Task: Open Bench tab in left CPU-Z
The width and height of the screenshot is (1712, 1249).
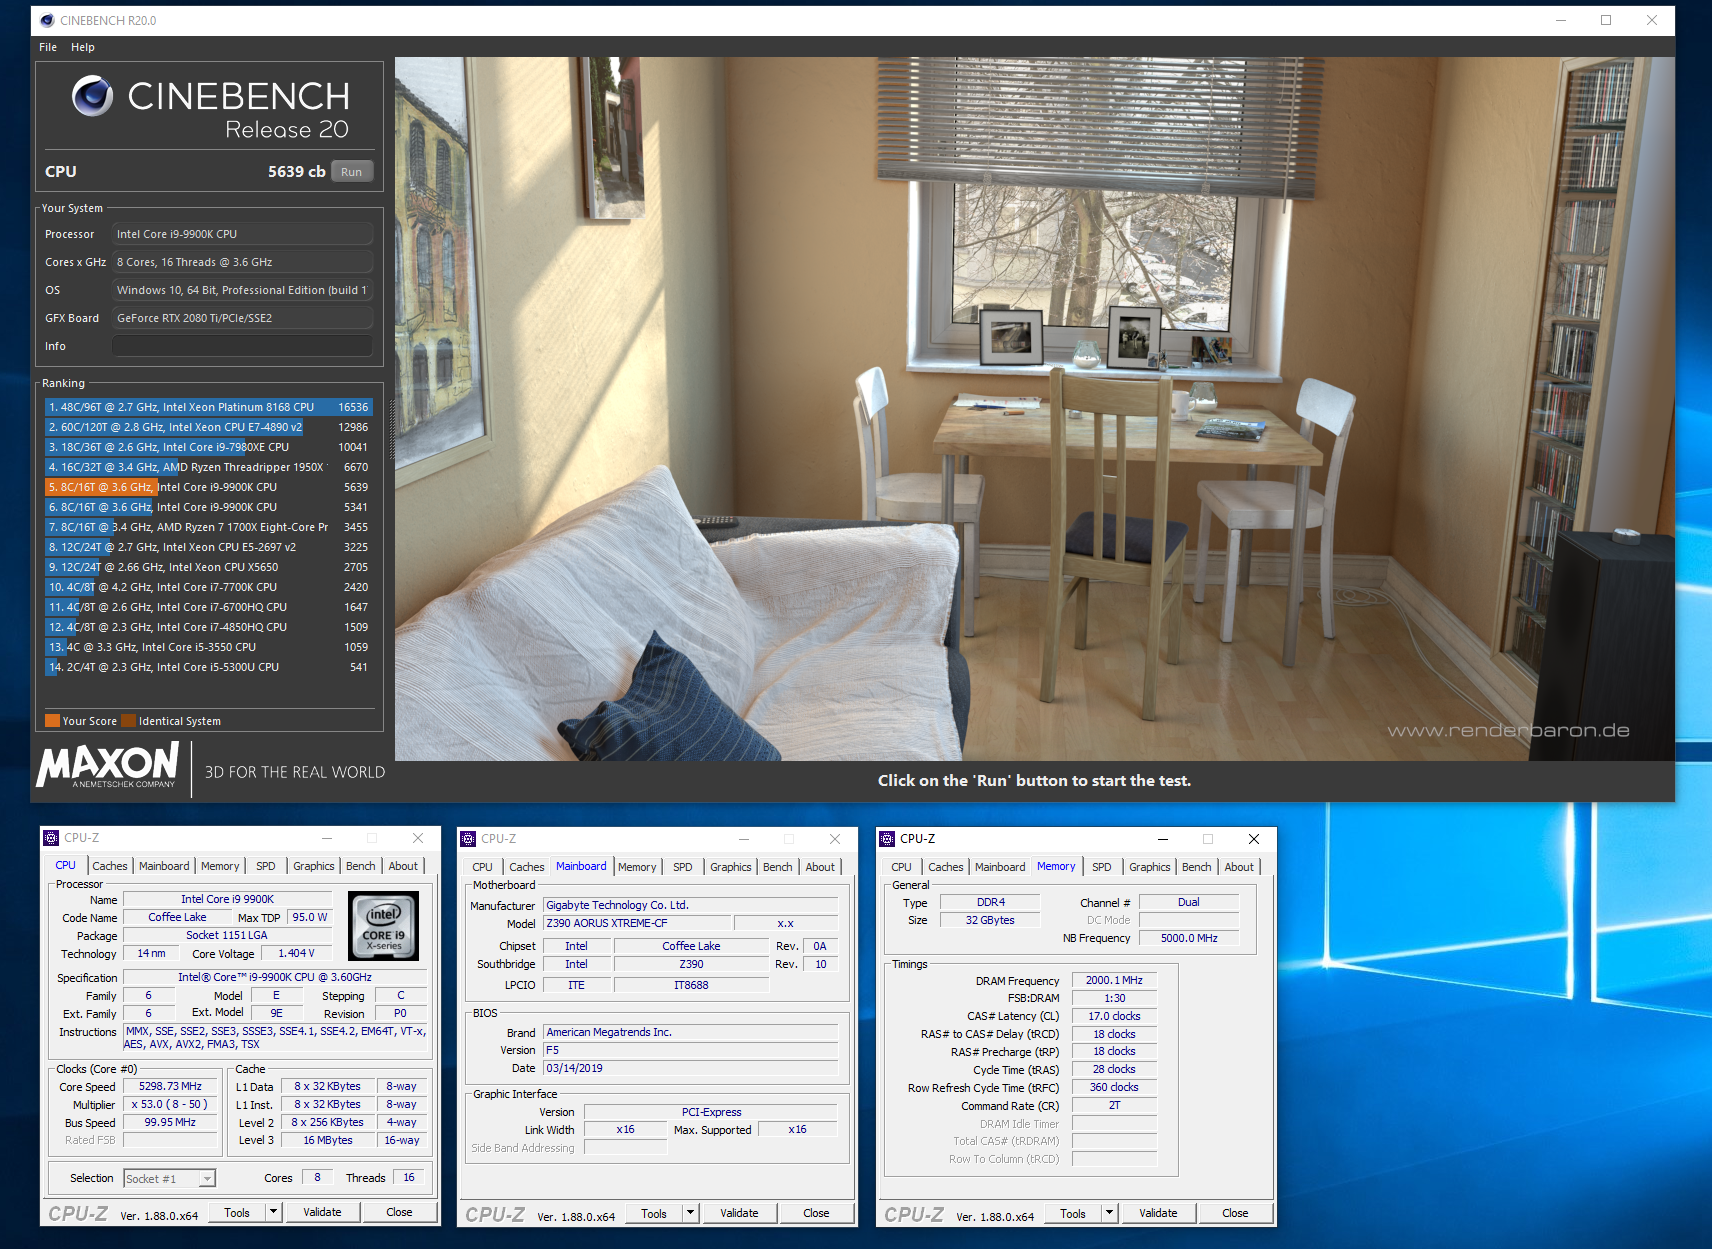Action: click(361, 866)
